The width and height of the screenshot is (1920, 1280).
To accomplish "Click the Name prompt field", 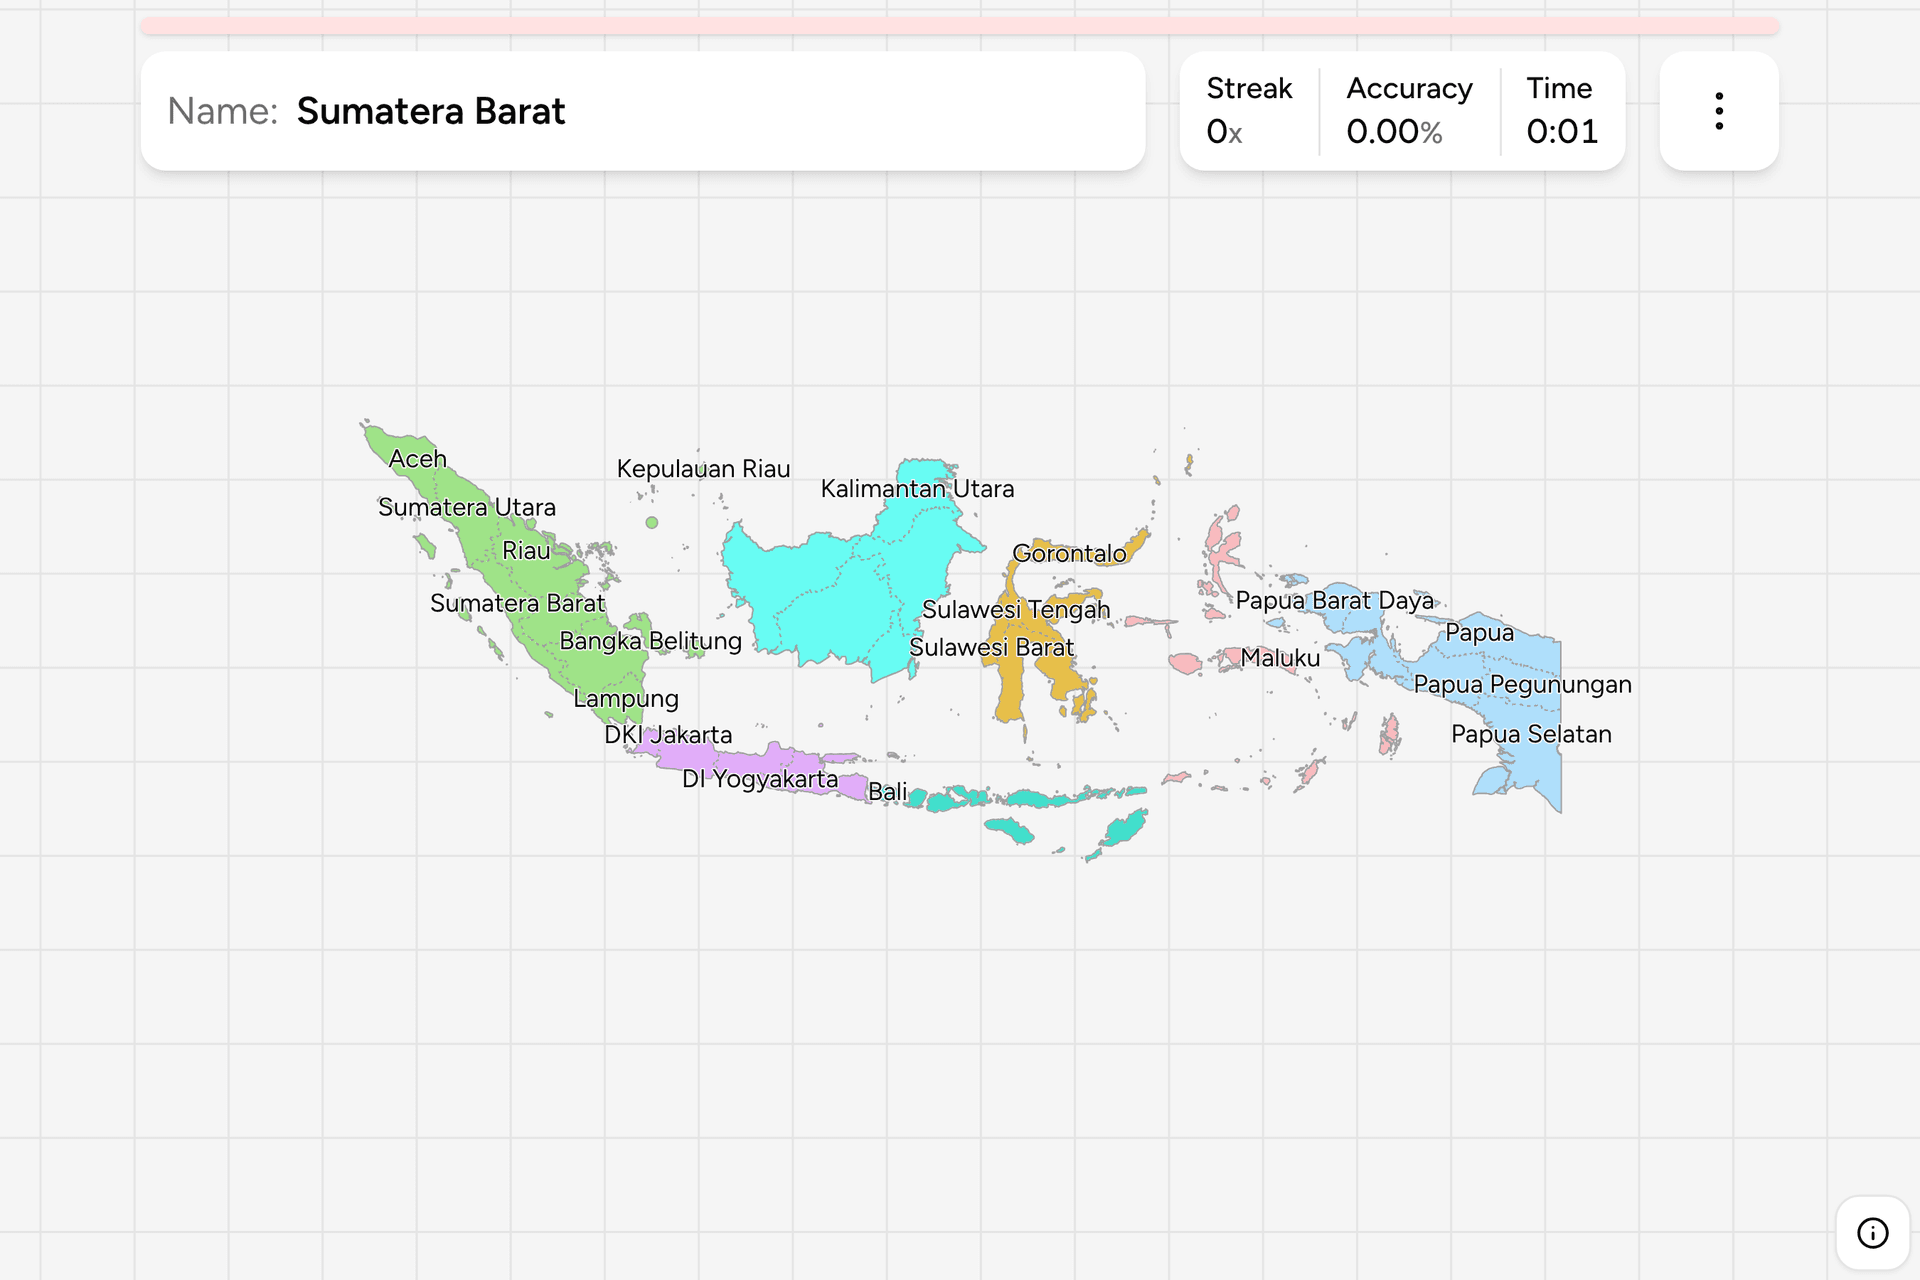I will [643, 111].
